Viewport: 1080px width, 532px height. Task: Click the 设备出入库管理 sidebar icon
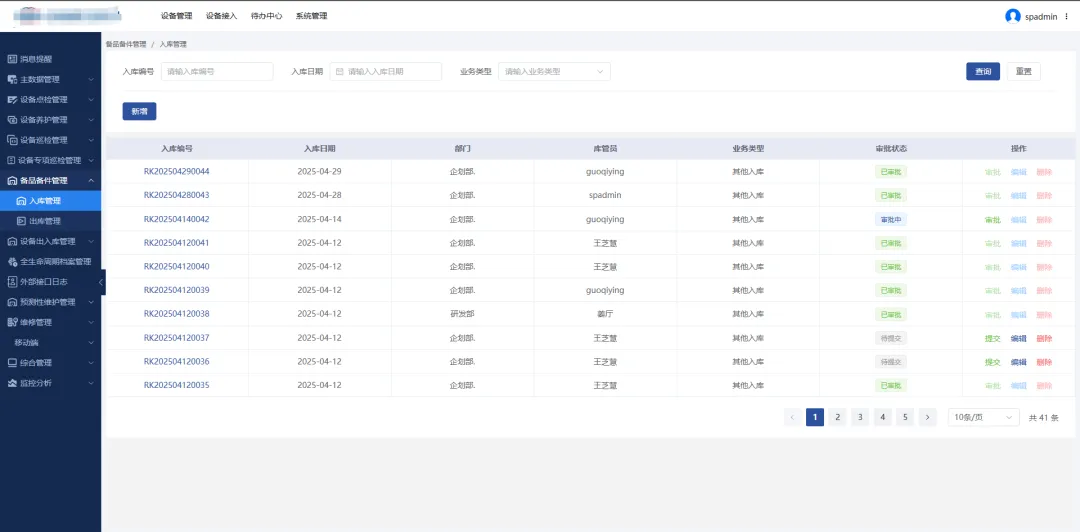(x=12, y=241)
